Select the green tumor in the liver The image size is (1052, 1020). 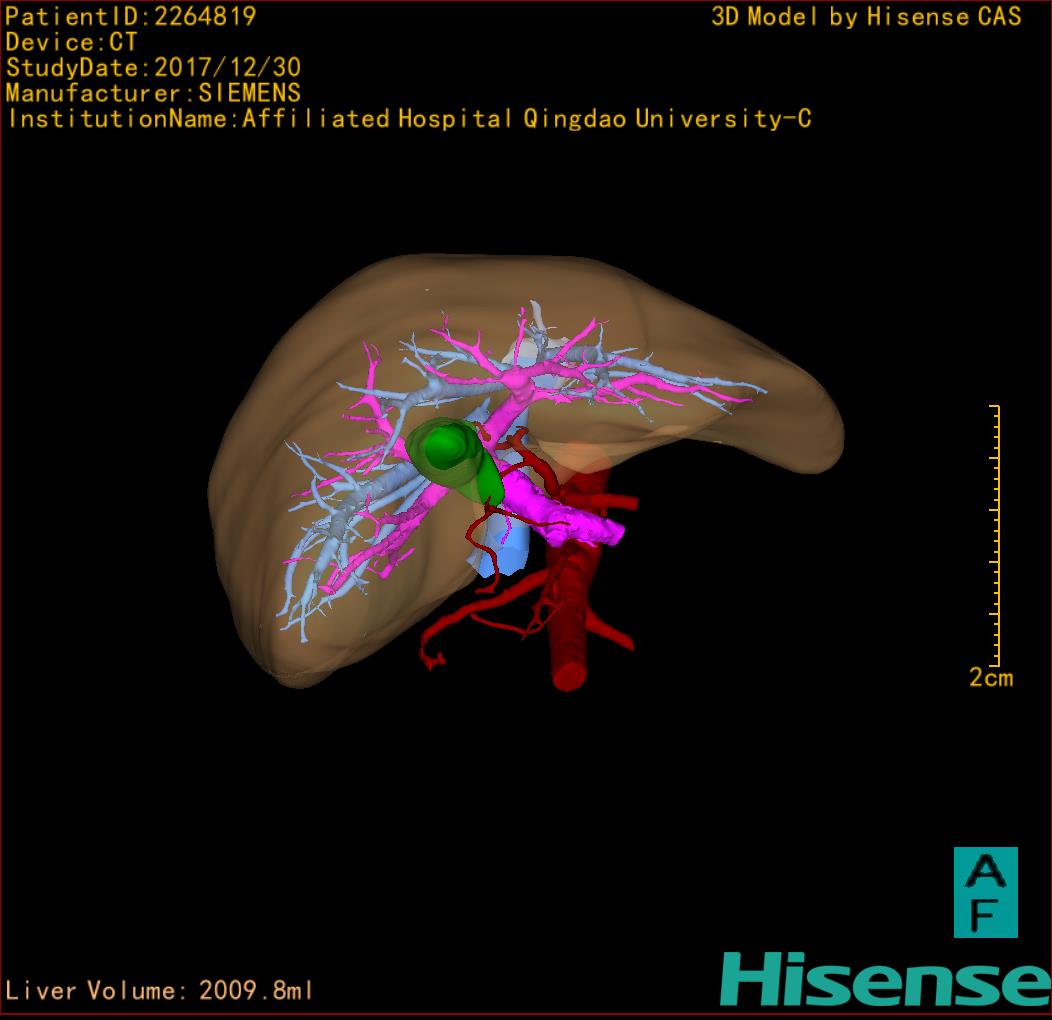[x=455, y=460]
